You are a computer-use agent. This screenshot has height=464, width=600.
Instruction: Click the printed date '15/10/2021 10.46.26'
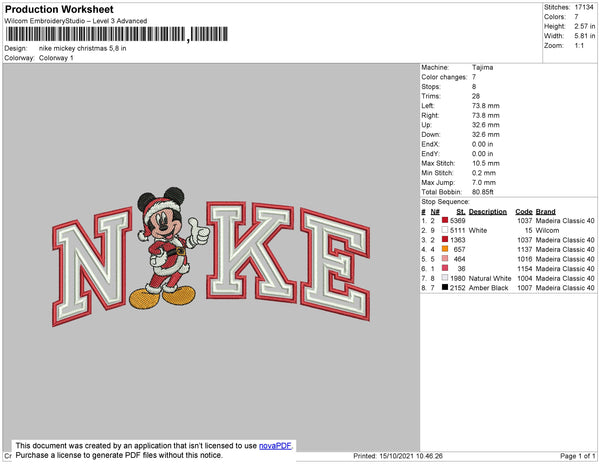point(411,456)
